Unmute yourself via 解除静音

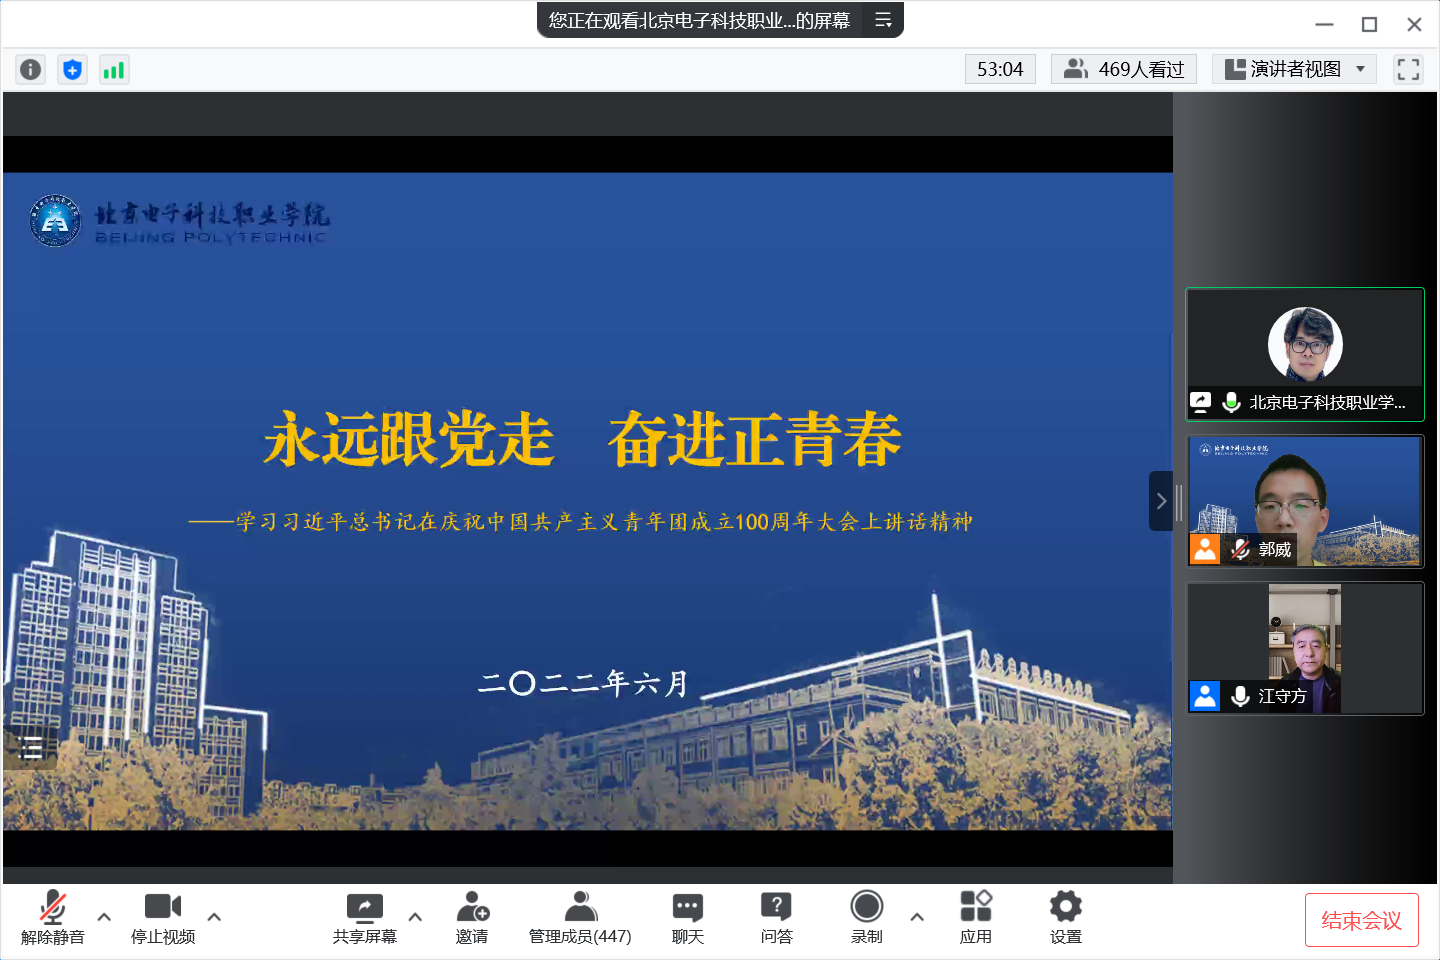pos(52,916)
